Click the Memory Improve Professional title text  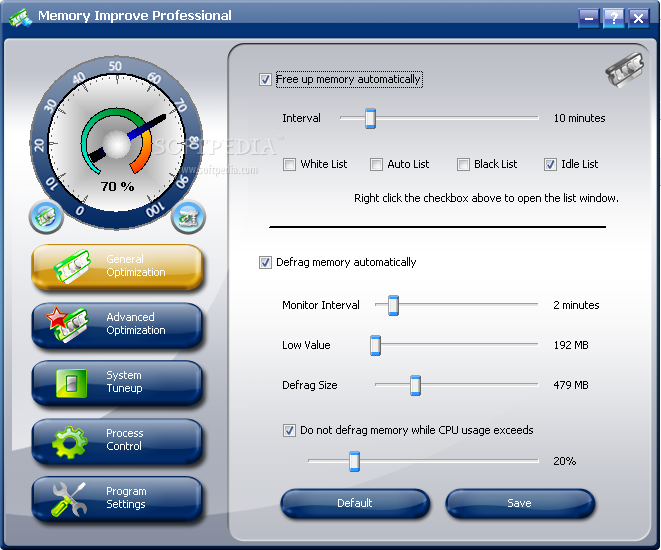[134, 16]
